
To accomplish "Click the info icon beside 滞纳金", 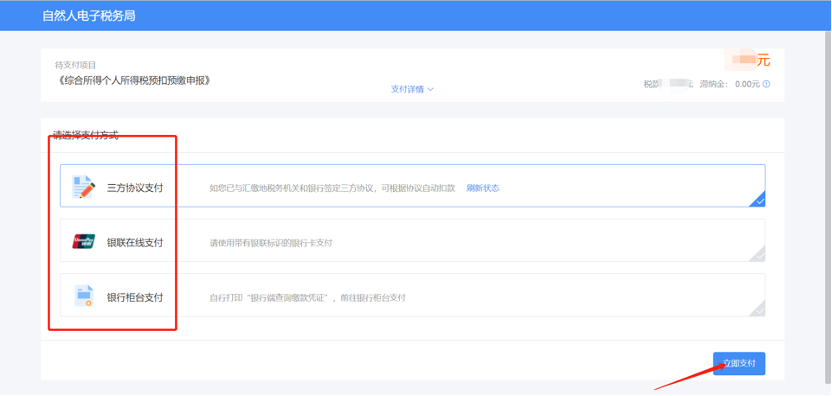I will pos(766,84).
